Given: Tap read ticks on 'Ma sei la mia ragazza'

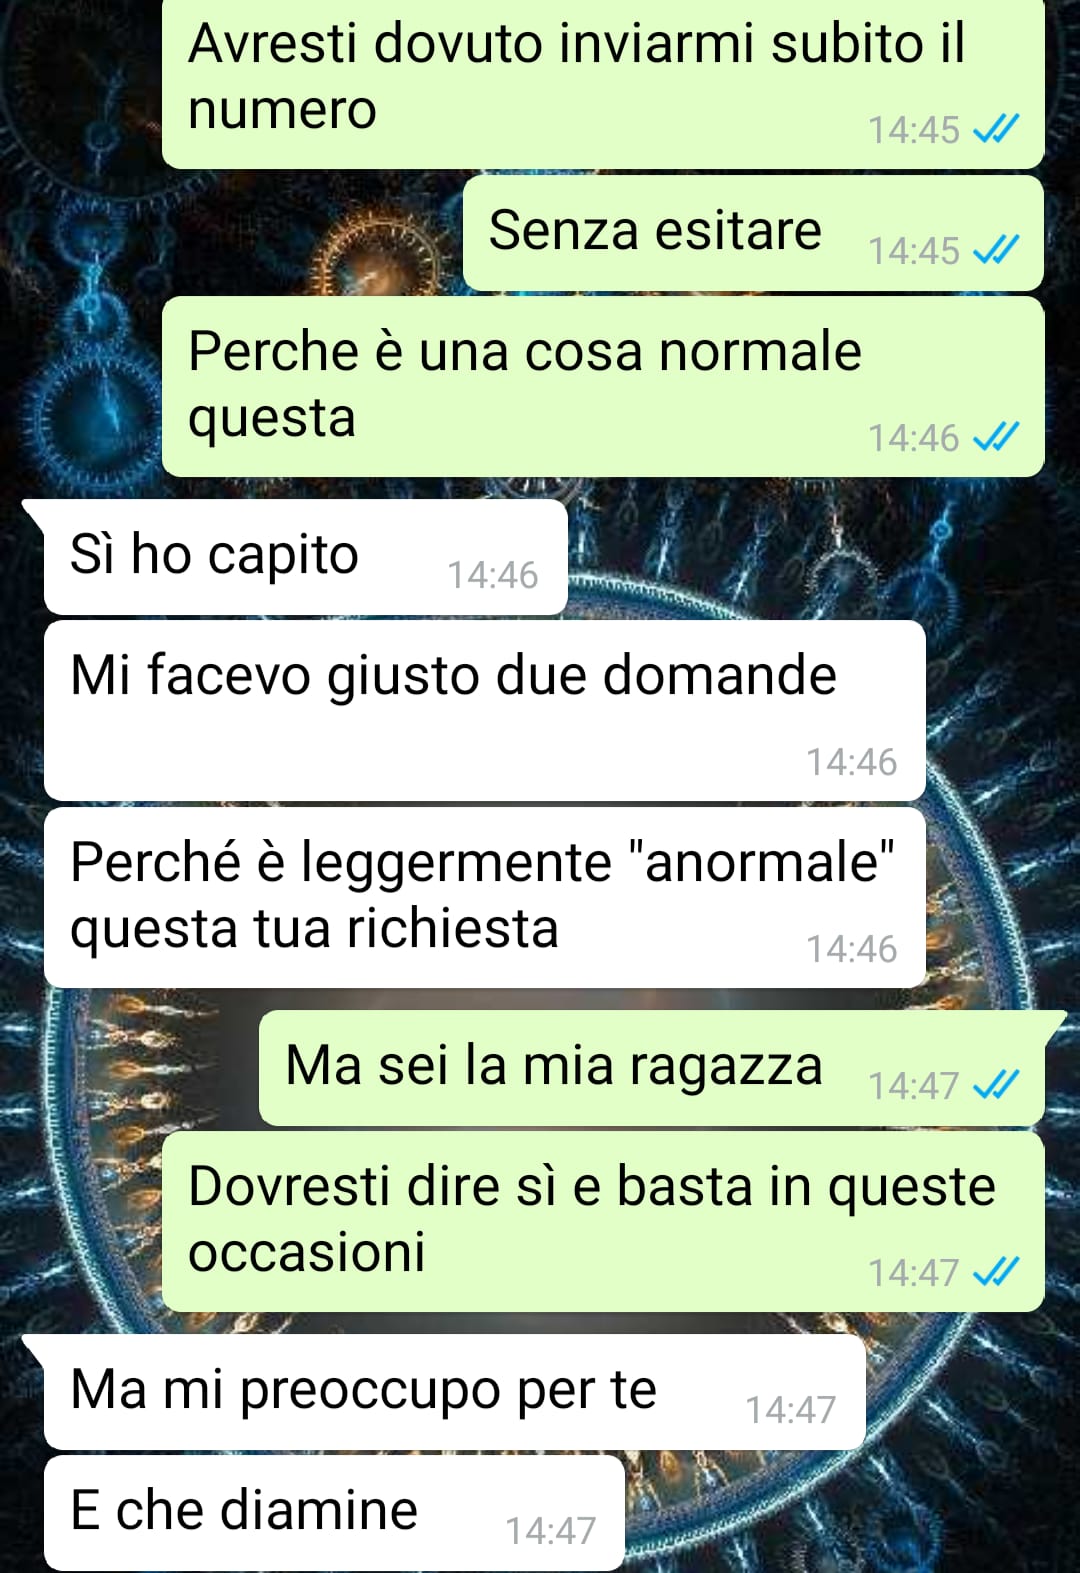Looking at the screenshot, I should pos(995,1084).
